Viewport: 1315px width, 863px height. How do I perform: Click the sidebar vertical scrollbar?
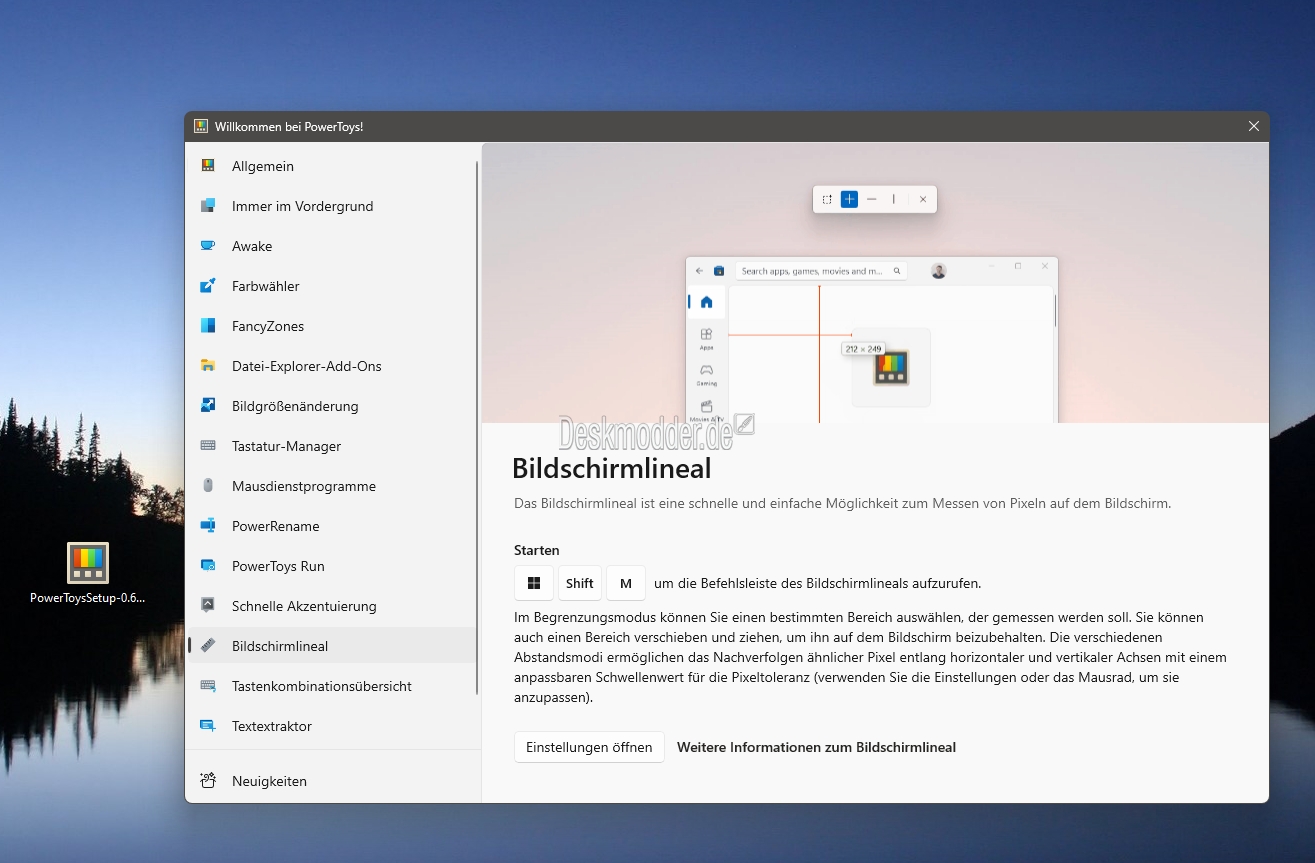point(478,428)
